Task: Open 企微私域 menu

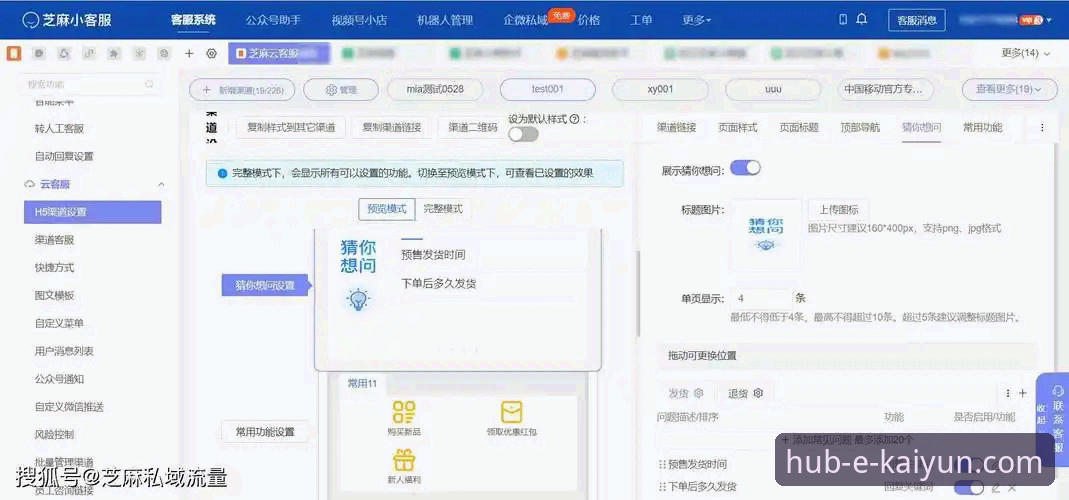Action: coord(526,20)
